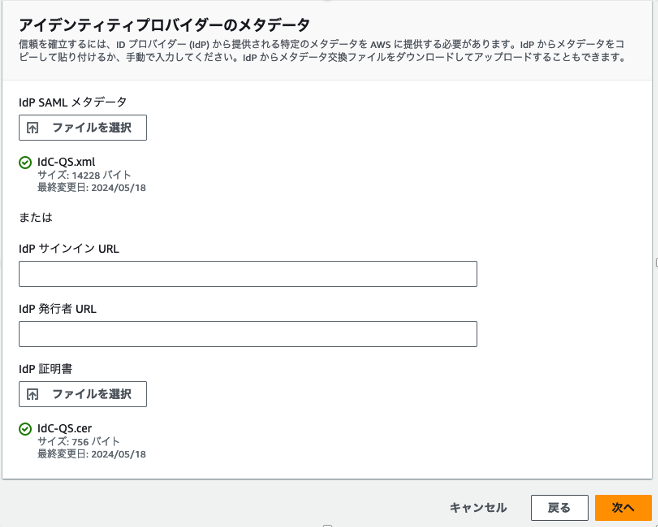The image size is (658, 527).
Task: Click the サイズ: 14228 バイト text
Action: pyautogui.click(x=84, y=175)
